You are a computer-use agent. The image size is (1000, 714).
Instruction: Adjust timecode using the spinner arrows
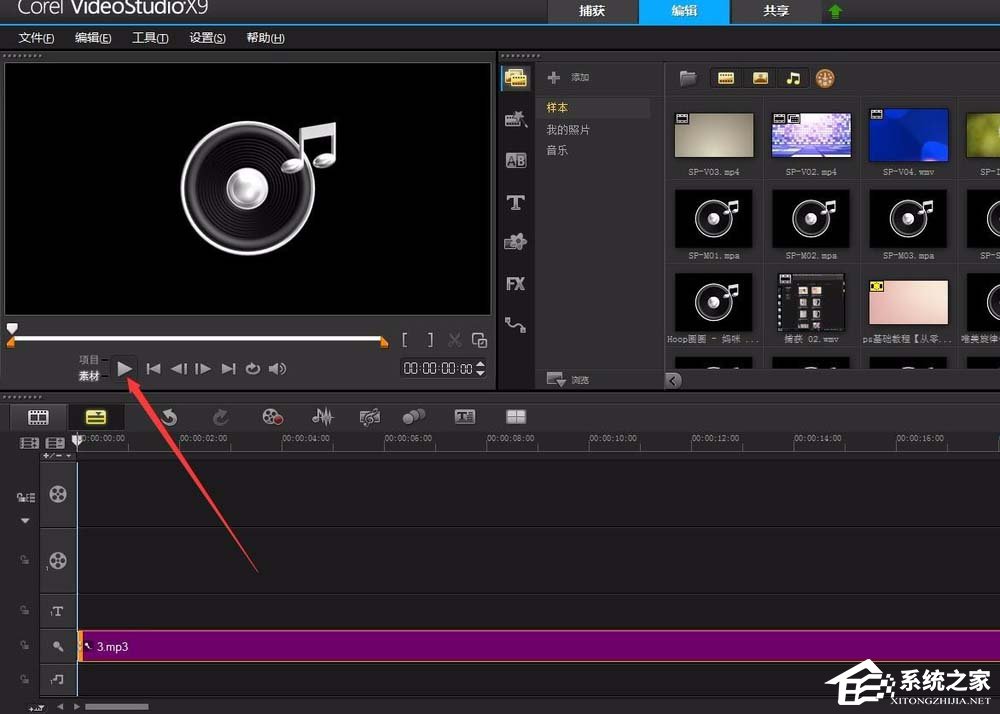(480, 368)
